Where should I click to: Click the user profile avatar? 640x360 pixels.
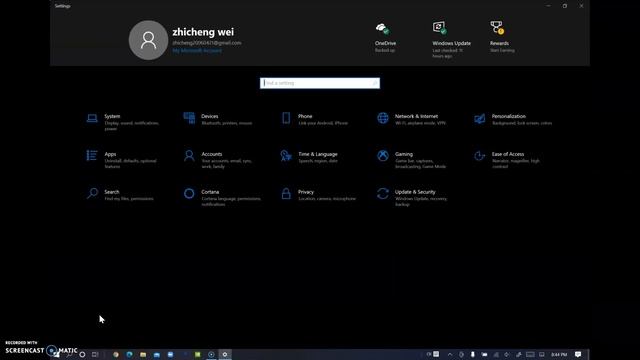click(x=148, y=40)
